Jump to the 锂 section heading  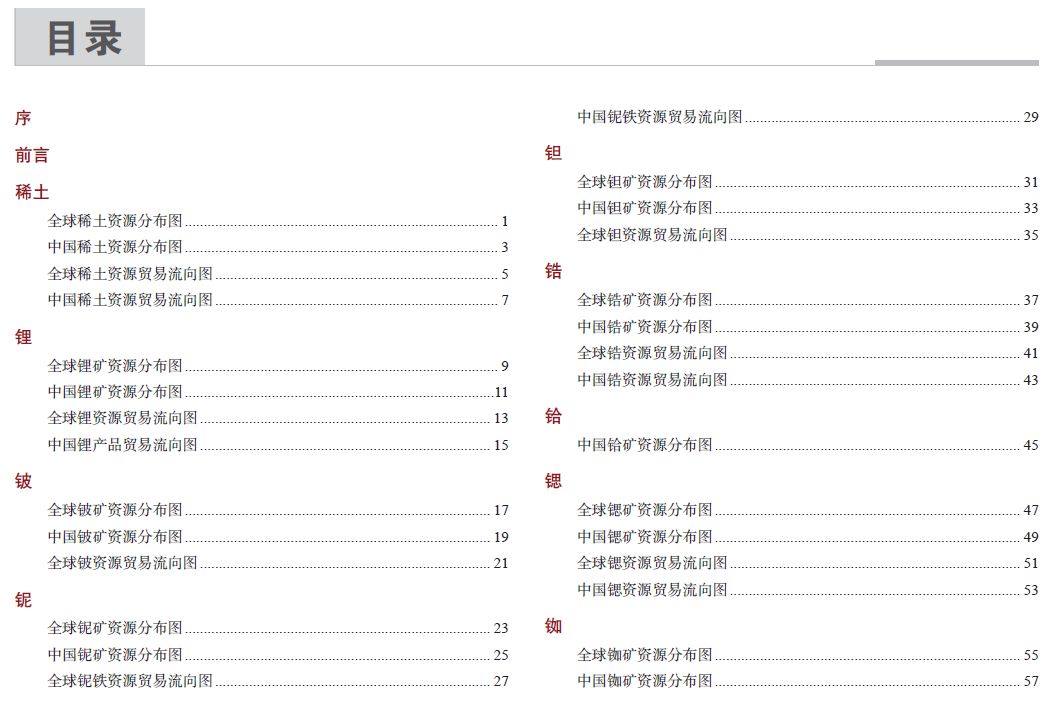click(23, 337)
